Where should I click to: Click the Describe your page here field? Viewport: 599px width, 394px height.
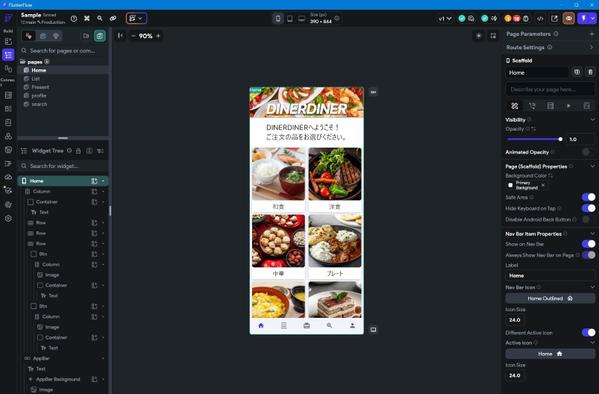pos(550,89)
